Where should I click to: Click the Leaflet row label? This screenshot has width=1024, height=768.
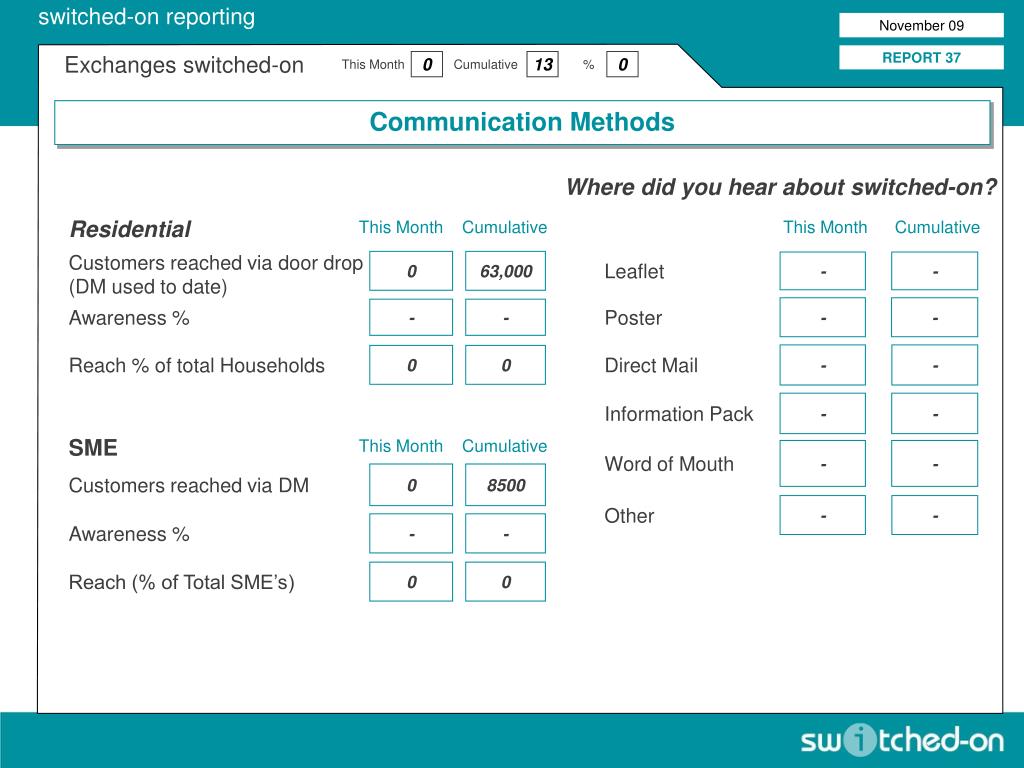[x=634, y=271]
